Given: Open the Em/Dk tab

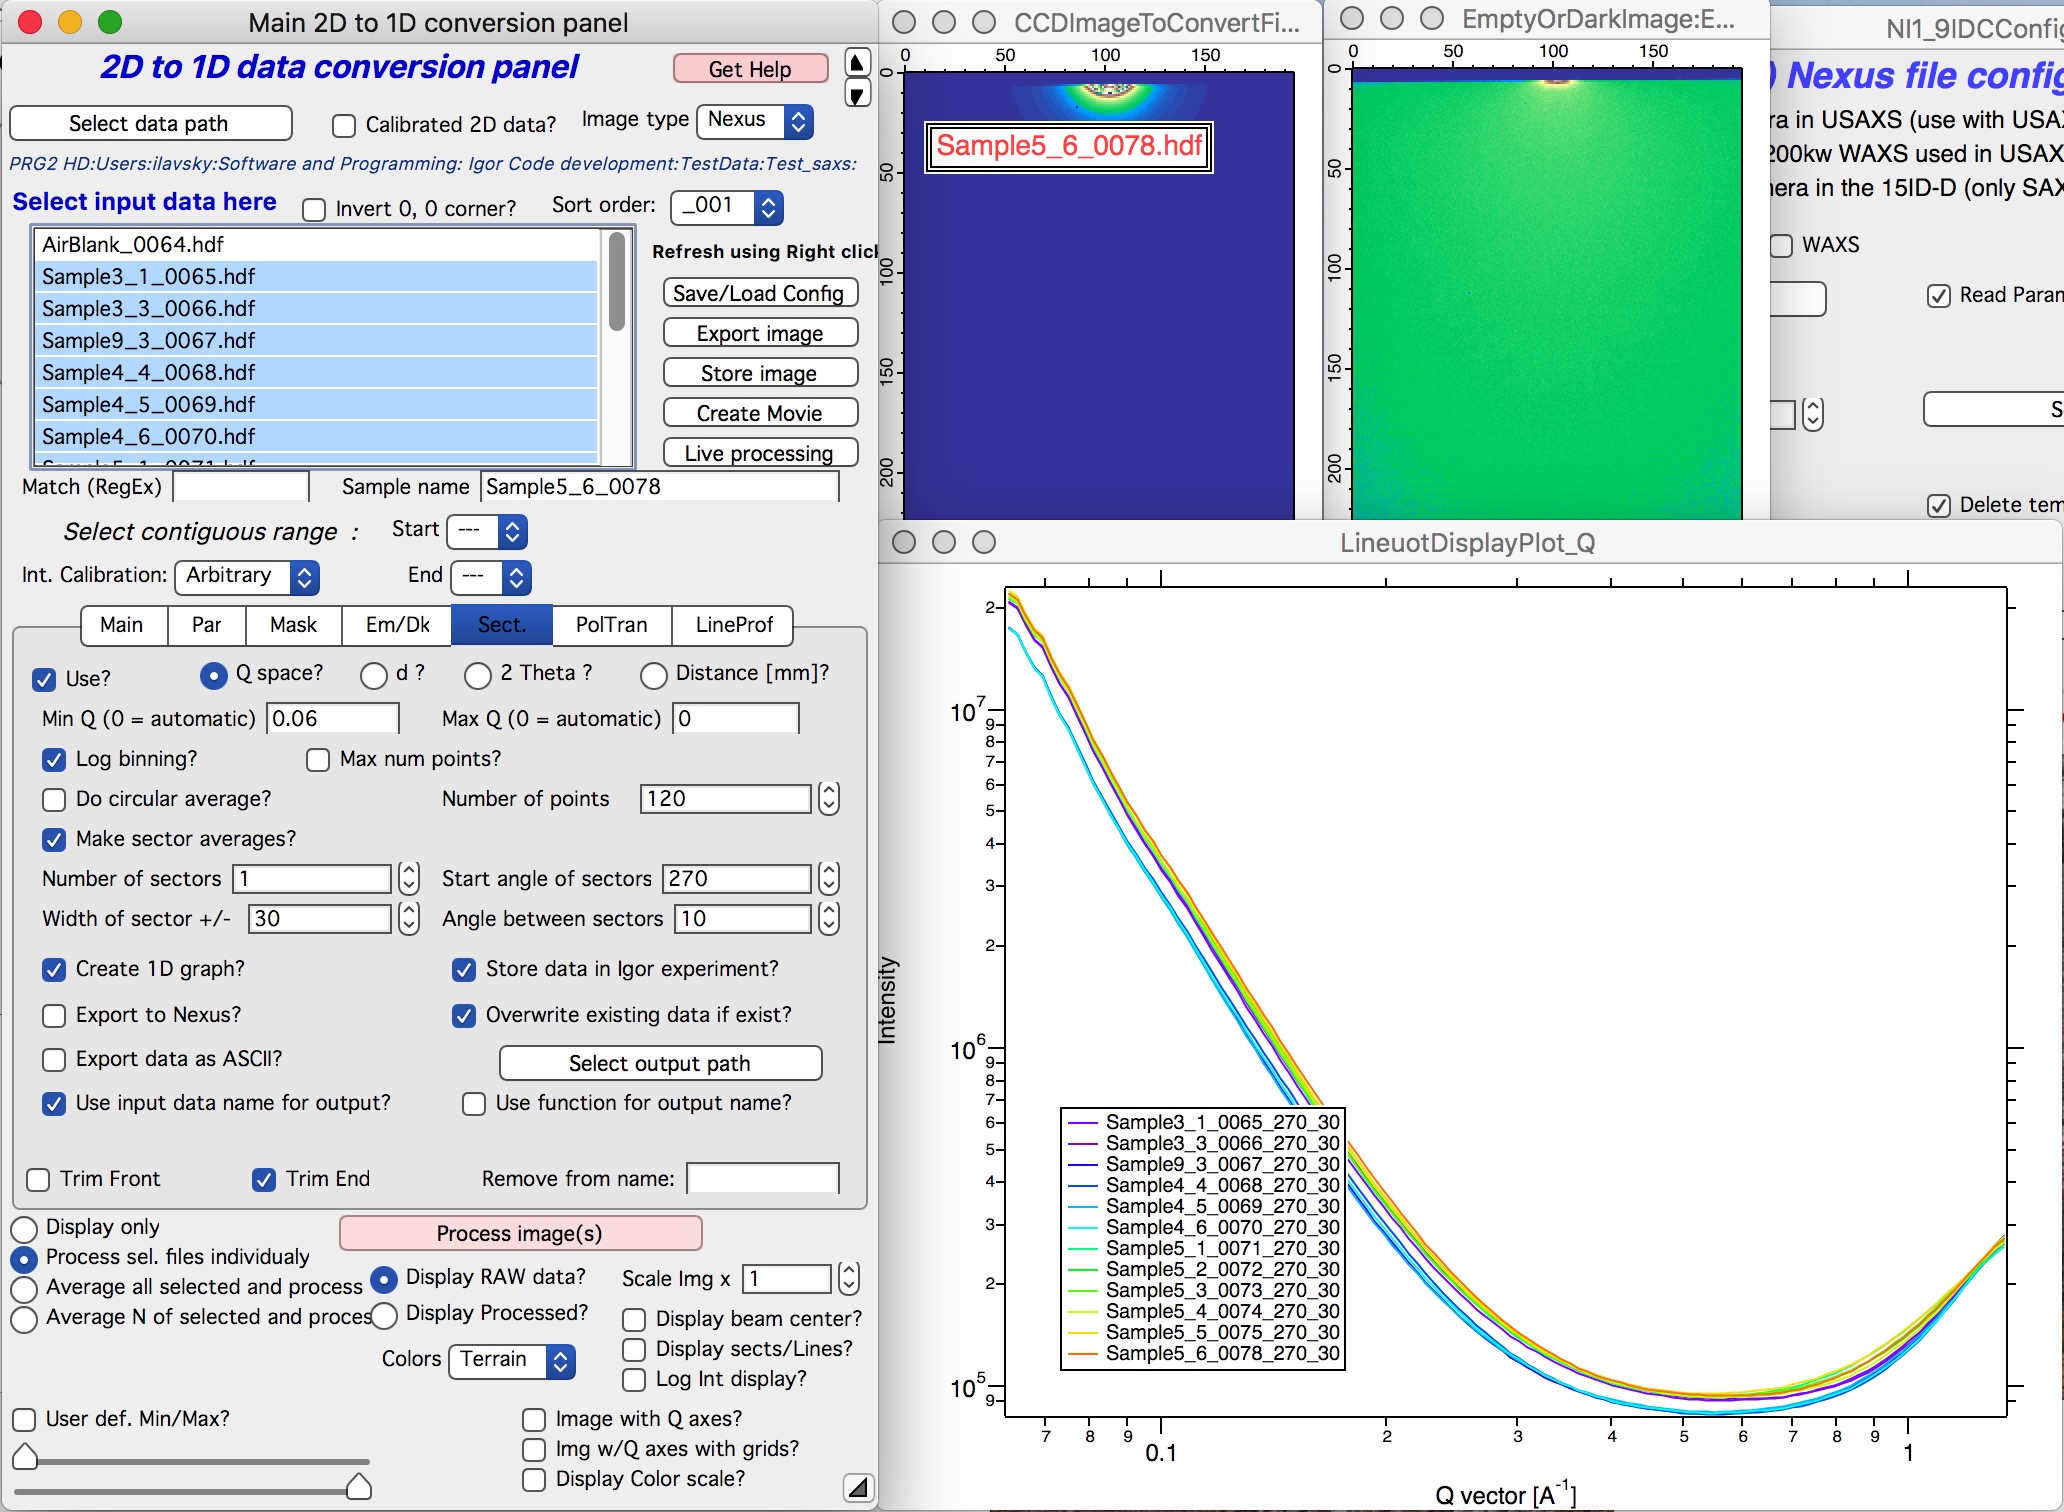Looking at the screenshot, I should pyautogui.click(x=397, y=625).
